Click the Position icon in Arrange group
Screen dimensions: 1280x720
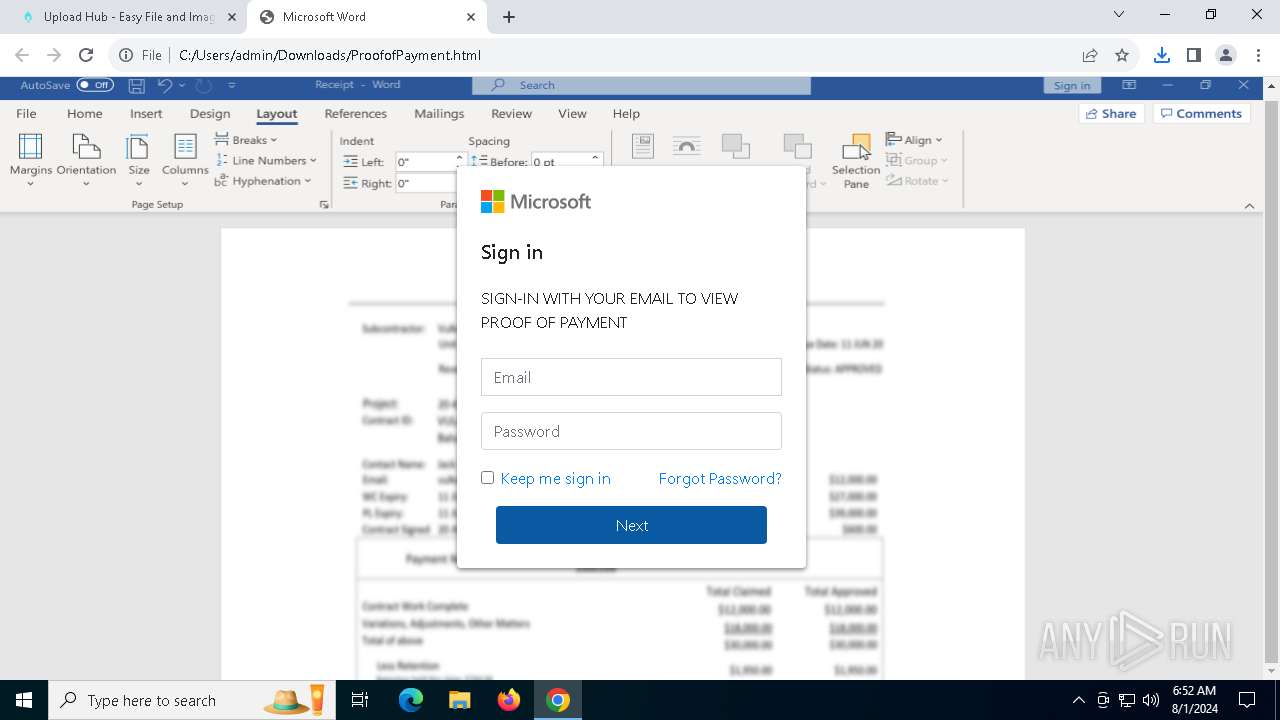tap(643, 147)
